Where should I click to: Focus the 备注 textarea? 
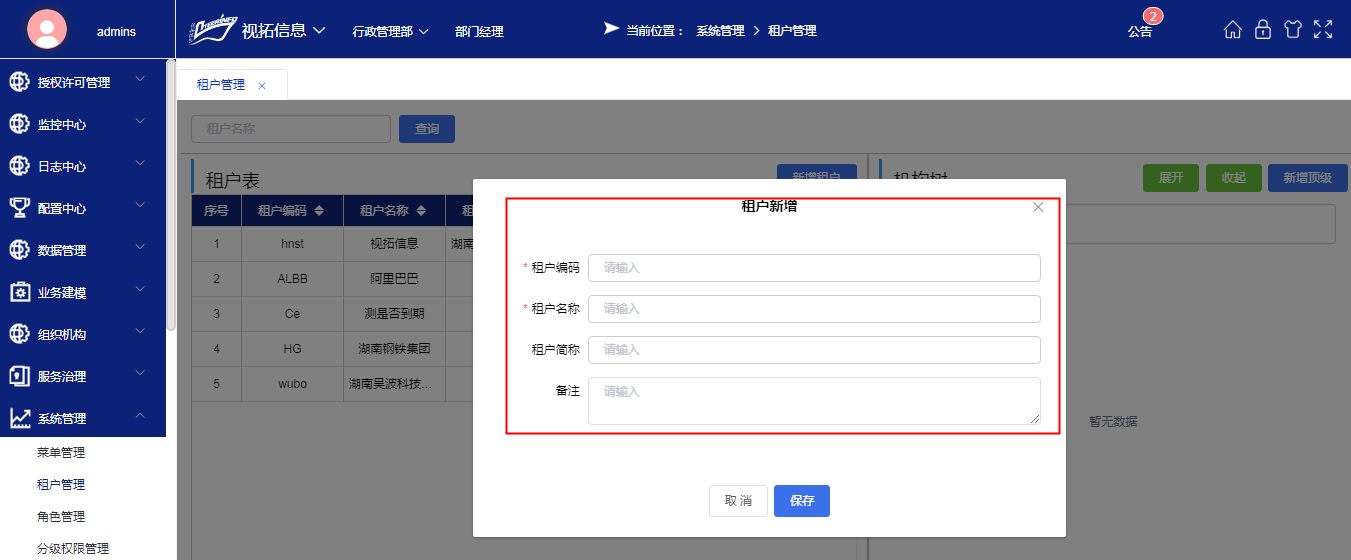[x=814, y=400]
